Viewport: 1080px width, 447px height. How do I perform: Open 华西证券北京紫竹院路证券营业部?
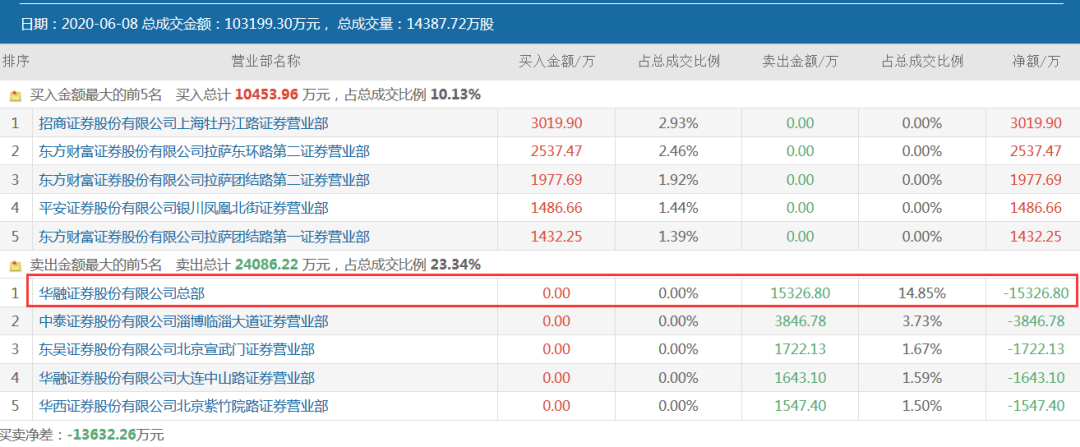coord(183,407)
